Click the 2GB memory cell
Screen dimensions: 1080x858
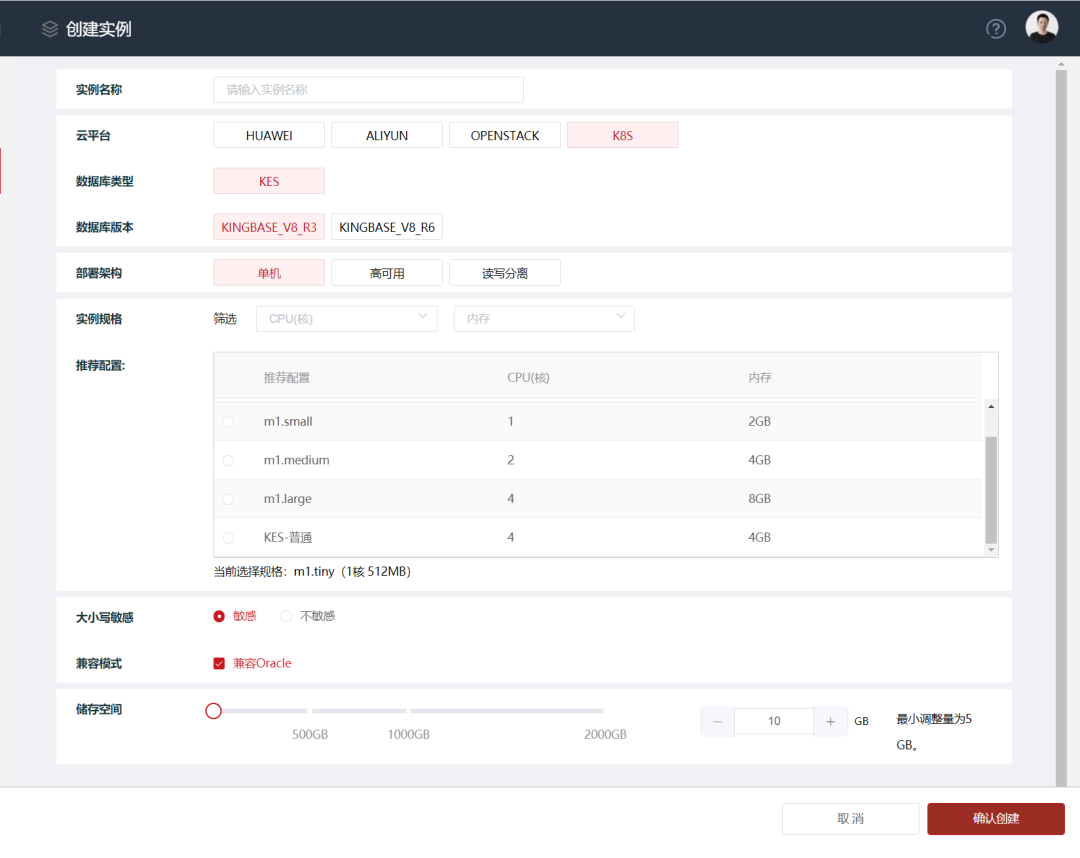pyautogui.click(x=759, y=421)
